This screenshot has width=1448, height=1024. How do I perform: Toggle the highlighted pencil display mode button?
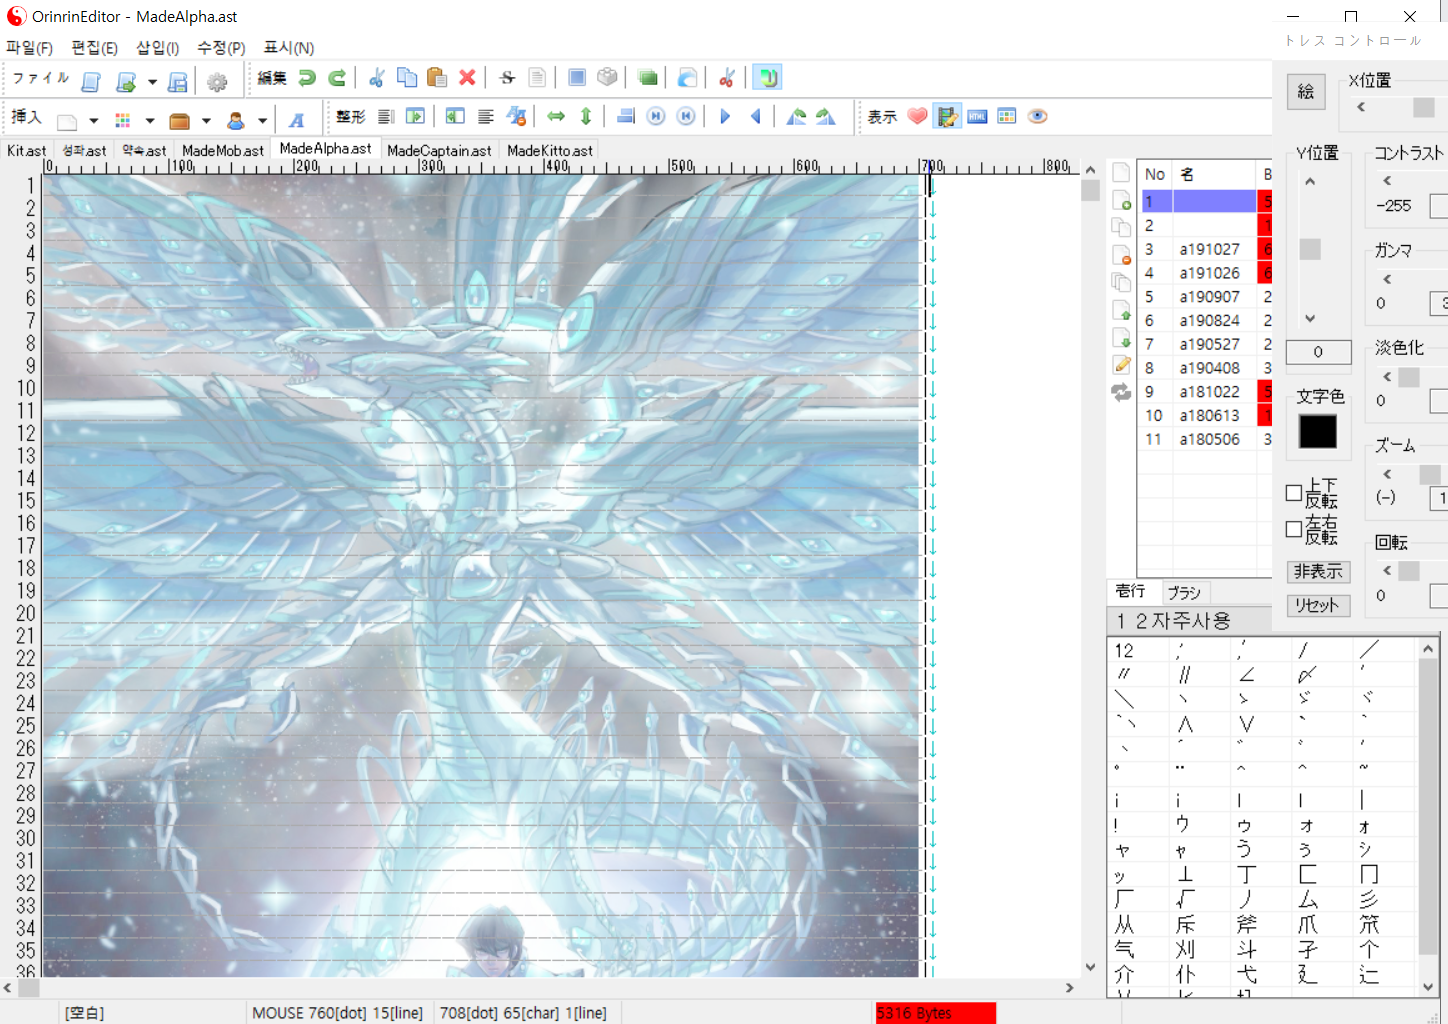click(x=947, y=117)
